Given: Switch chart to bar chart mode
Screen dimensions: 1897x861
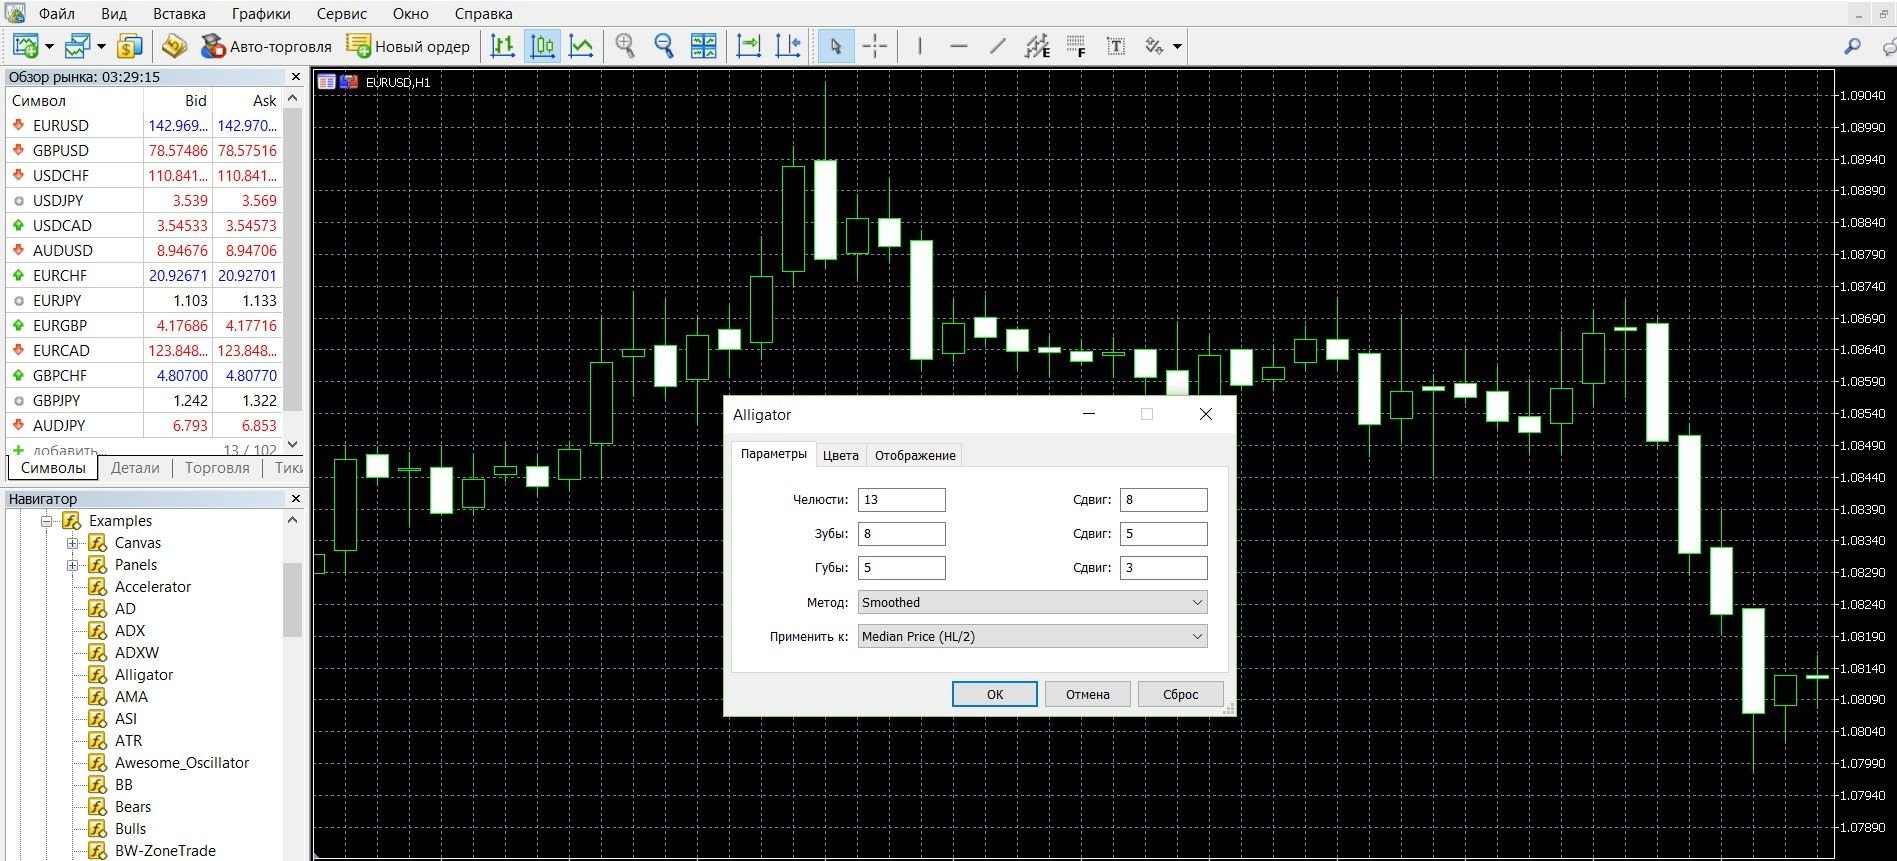Looking at the screenshot, I should pyautogui.click(x=503, y=46).
